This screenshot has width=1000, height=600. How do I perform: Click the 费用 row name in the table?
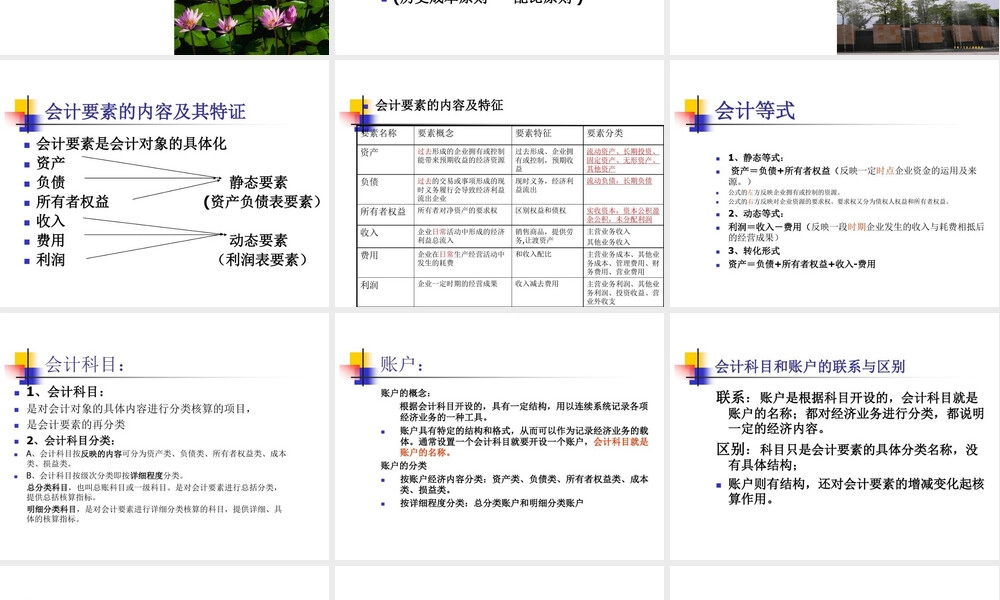[369, 255]
